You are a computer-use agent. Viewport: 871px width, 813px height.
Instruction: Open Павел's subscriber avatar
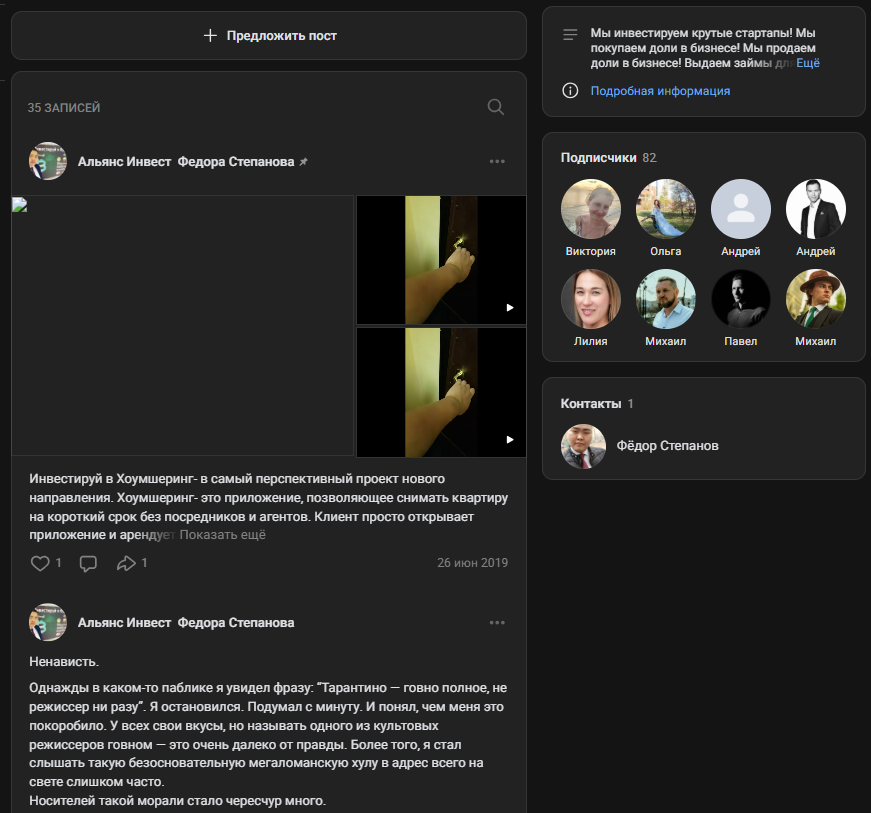tap(740, 298)
